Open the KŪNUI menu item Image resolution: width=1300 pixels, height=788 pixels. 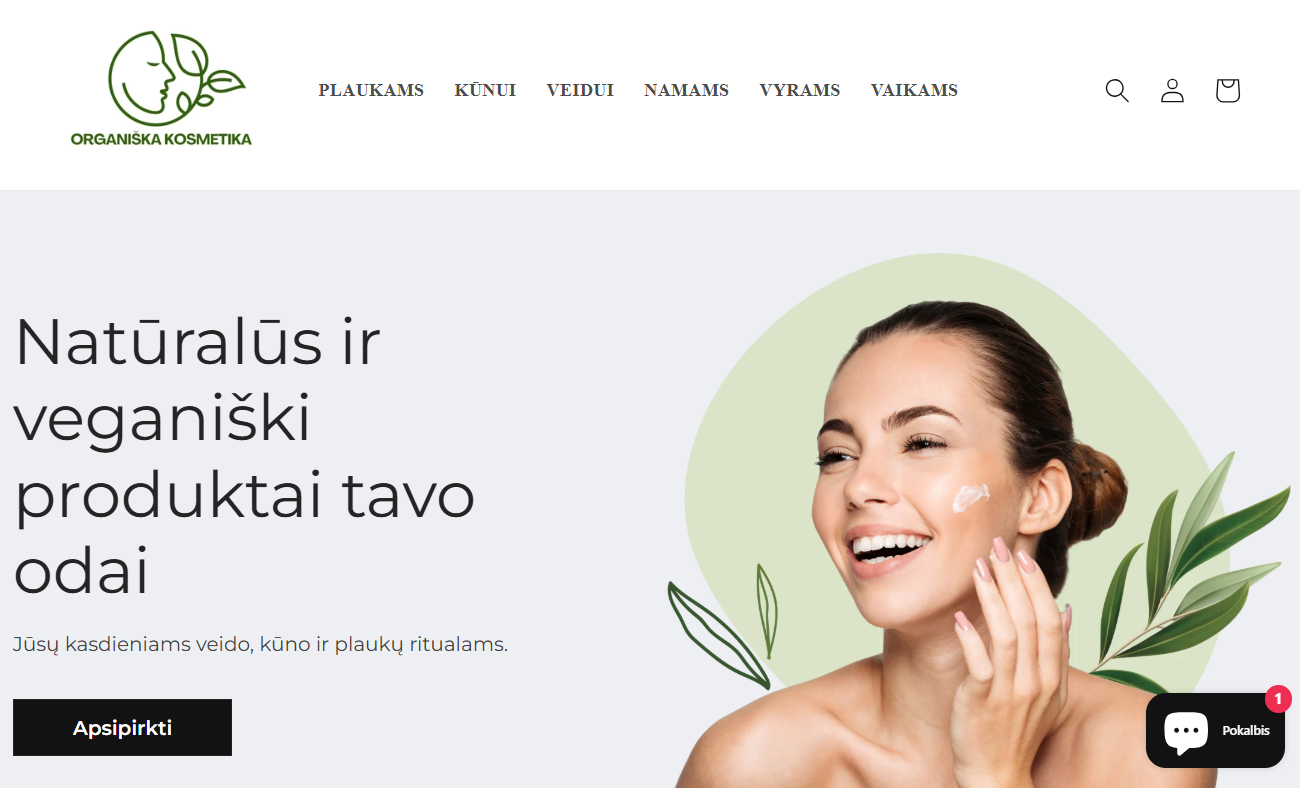pos(485,90)
